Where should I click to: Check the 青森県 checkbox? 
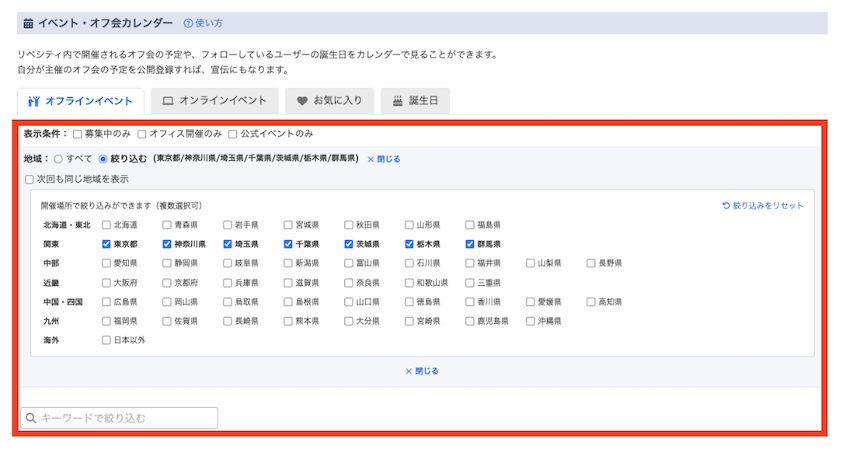[167, 225]
